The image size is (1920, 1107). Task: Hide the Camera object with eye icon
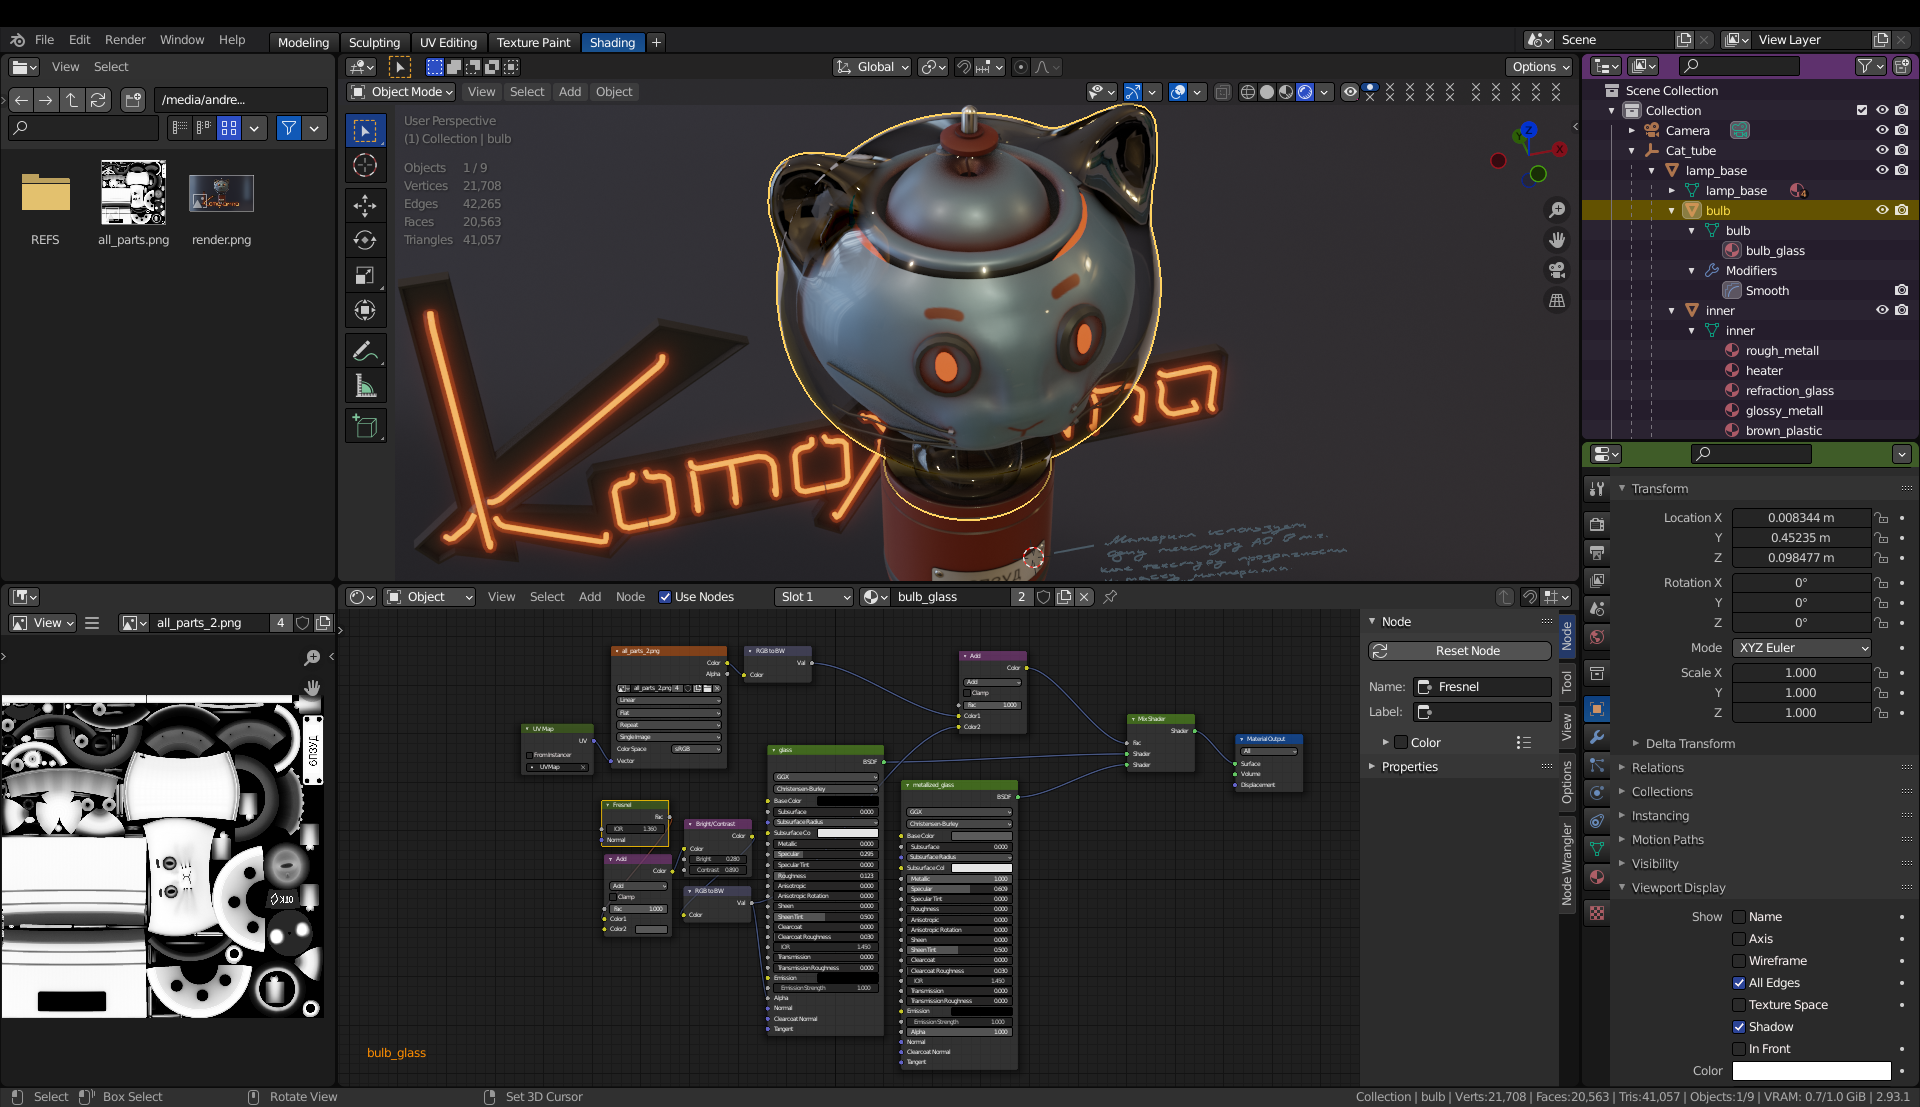point(1881,131)
